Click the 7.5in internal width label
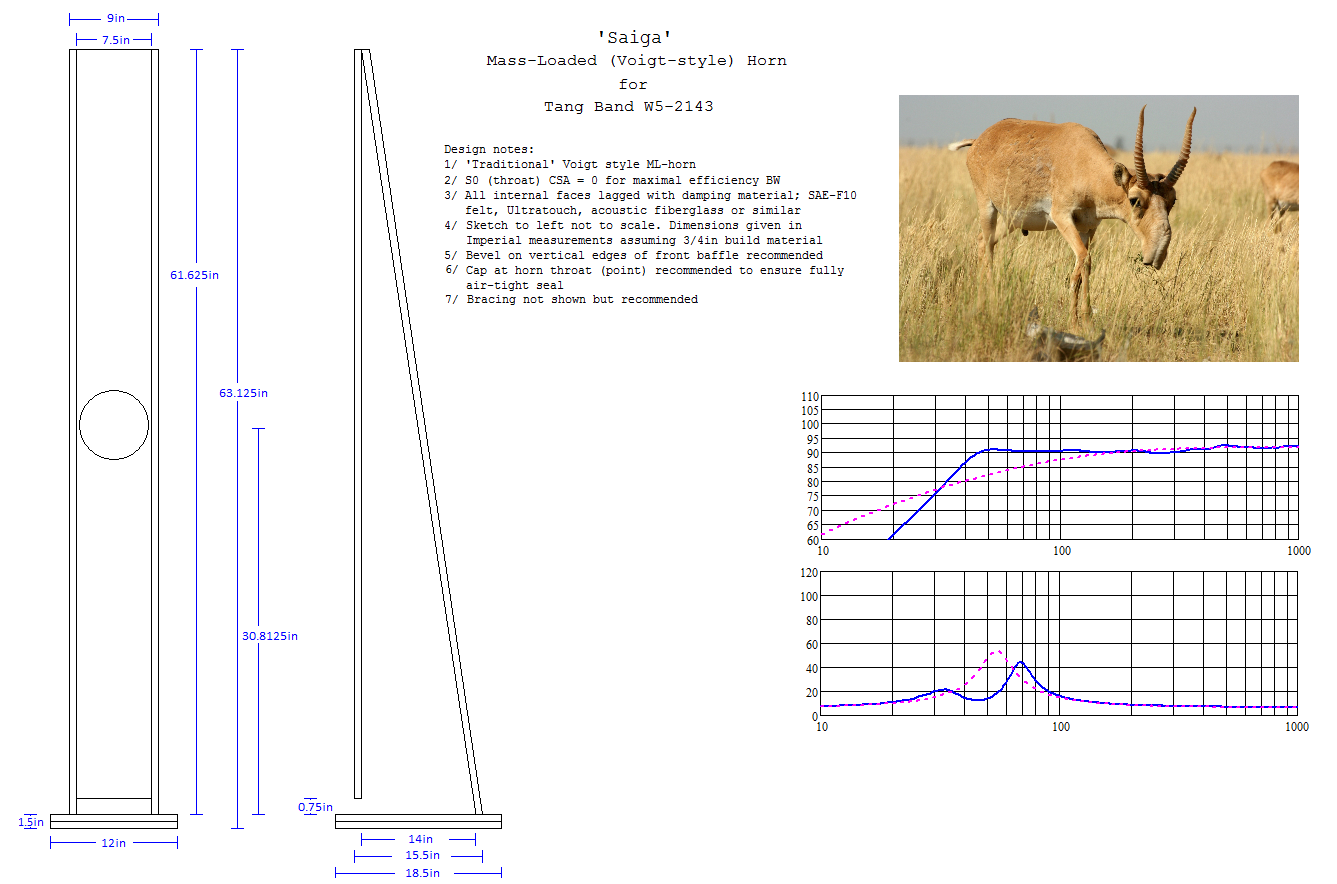The width and height of the screenshot is (1337, 884). pos(114,40)
